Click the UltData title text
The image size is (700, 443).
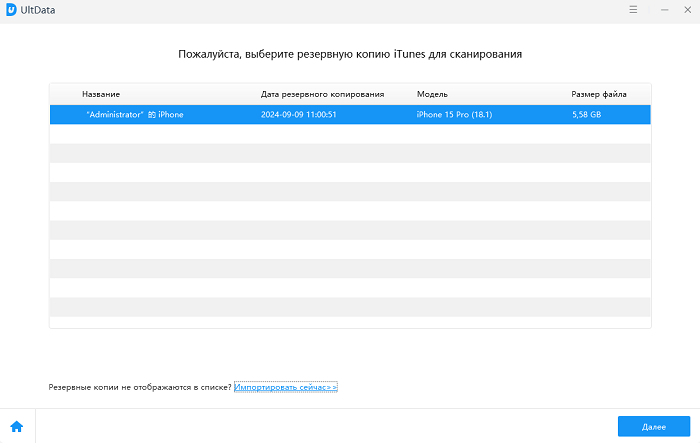(39, 9)
